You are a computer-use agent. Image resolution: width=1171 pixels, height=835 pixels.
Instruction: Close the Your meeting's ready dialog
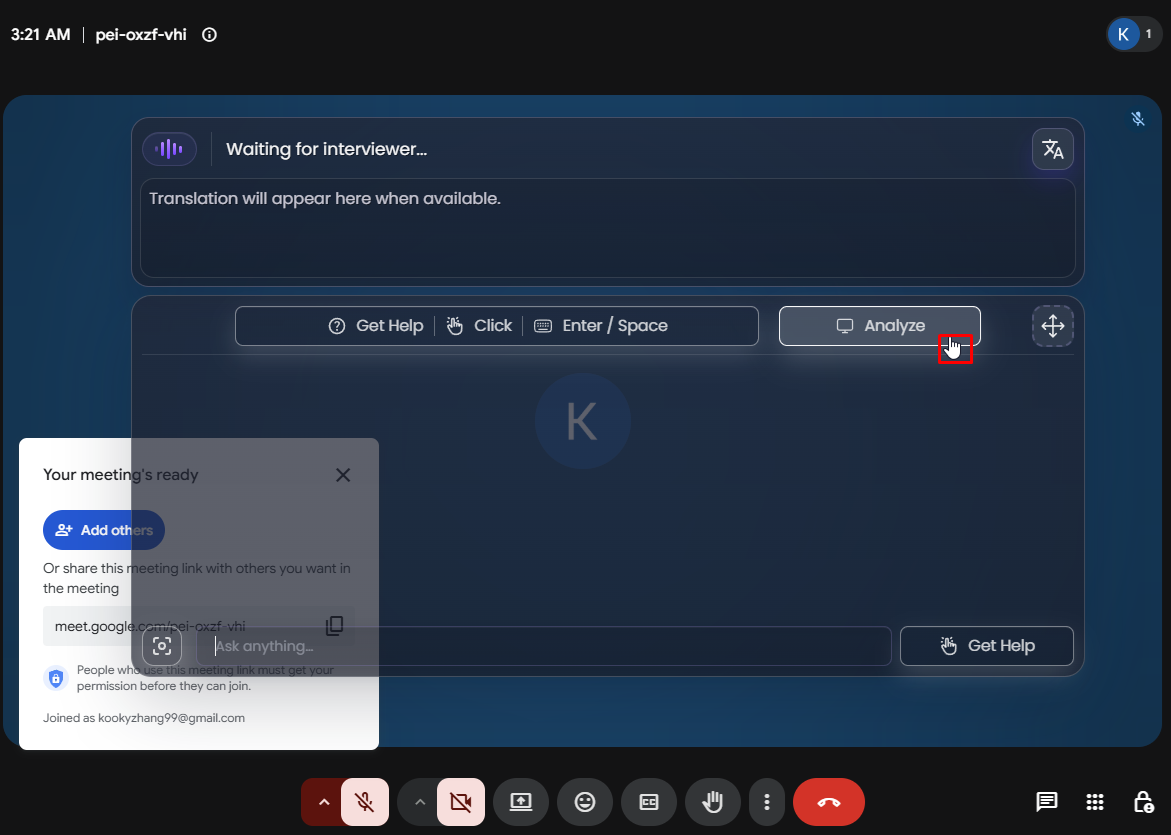click(x=343, y=475)
